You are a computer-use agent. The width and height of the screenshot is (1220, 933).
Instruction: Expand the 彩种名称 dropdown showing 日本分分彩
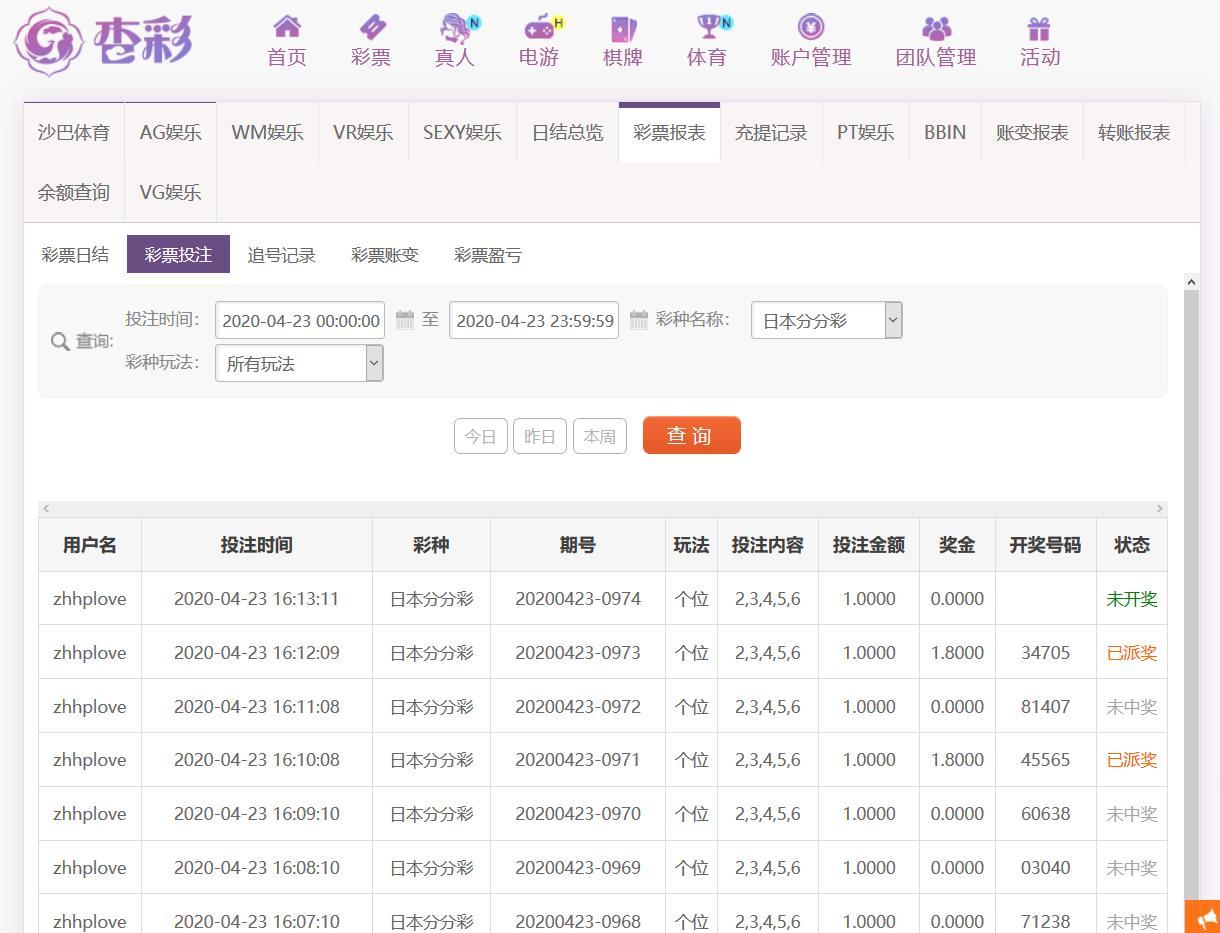coord(826,320)
